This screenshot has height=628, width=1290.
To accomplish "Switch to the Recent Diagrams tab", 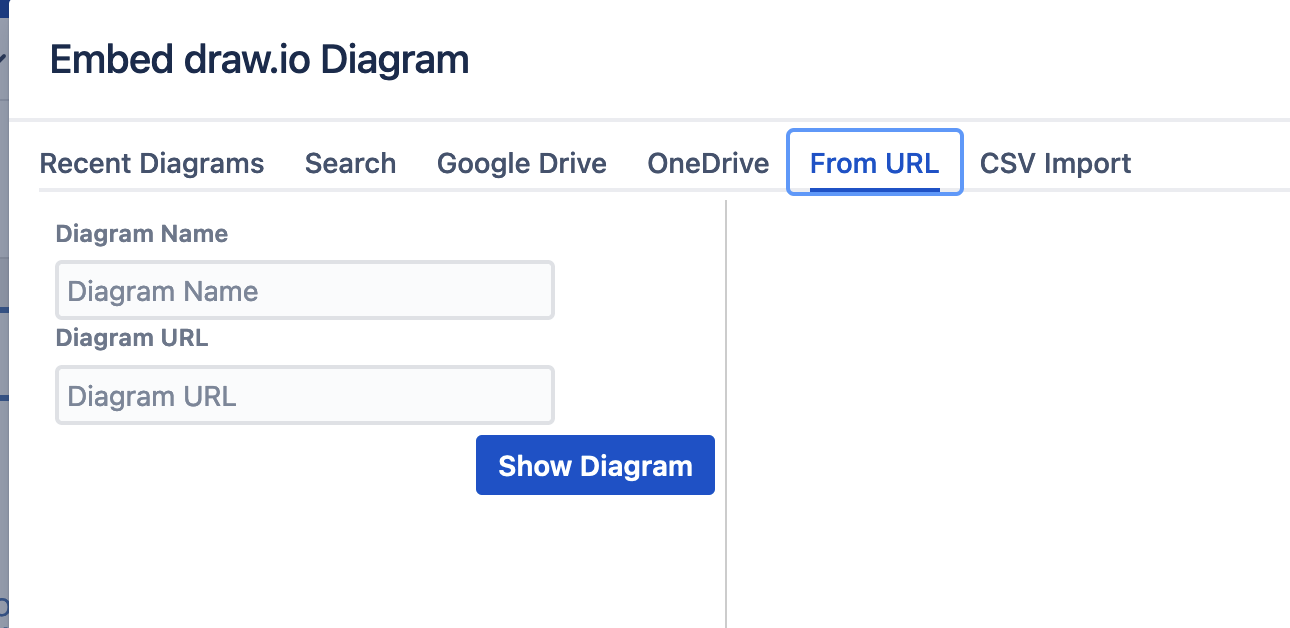I will 151,163.
